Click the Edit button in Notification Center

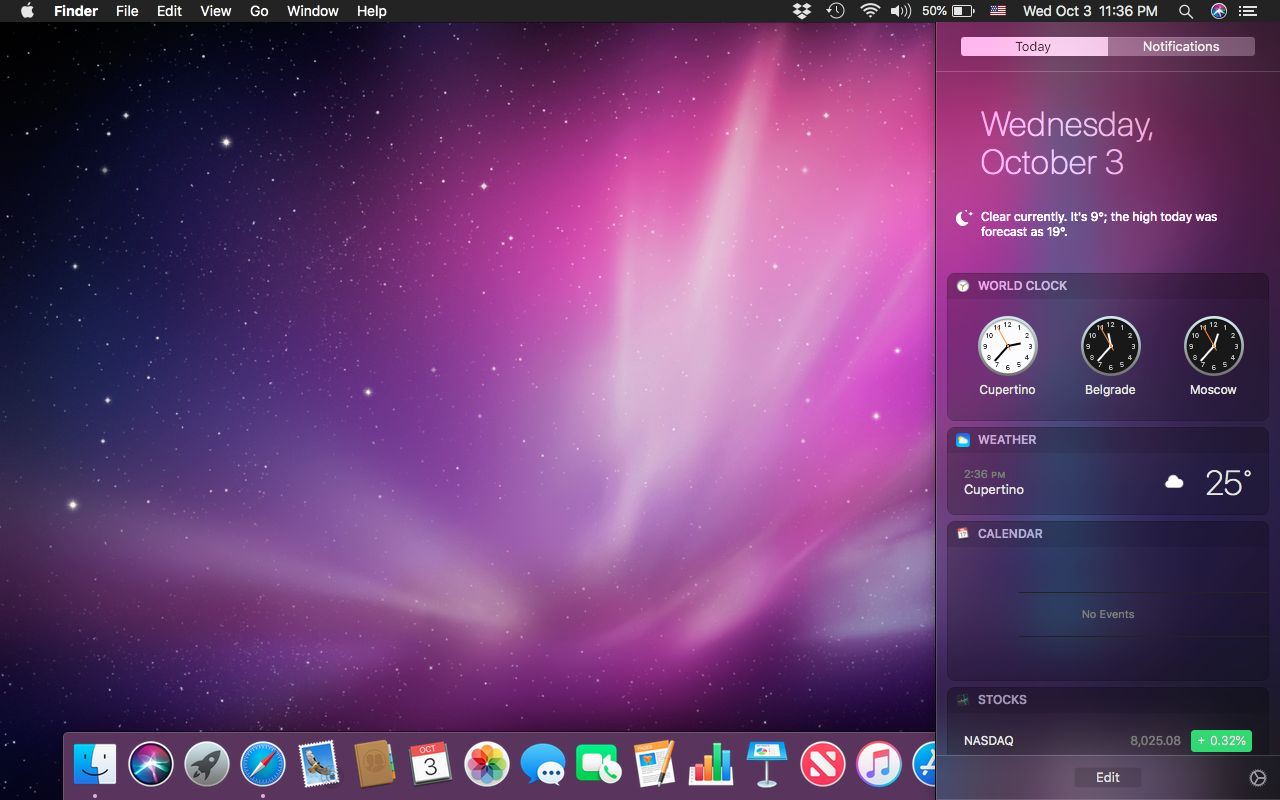1108,778
